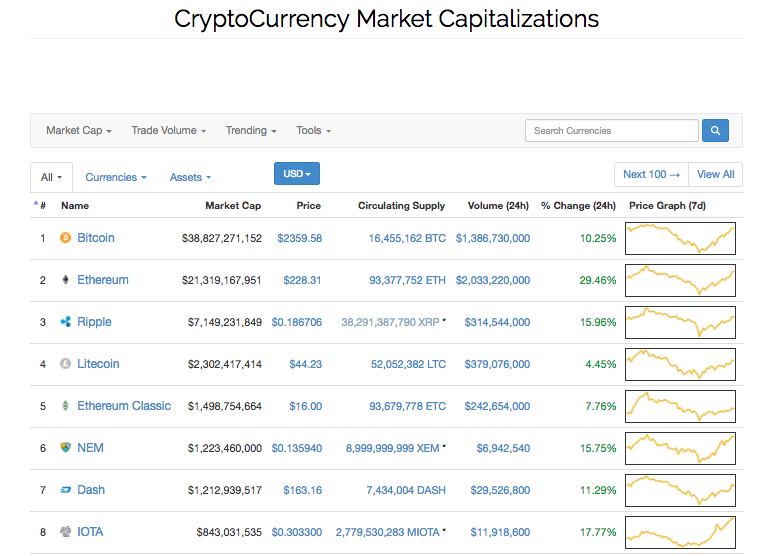This screenshot has height=556, width=761.
Task: Click Ethereum Classic price $16.00
Action: pyautogui.click(x=305, y=406)
